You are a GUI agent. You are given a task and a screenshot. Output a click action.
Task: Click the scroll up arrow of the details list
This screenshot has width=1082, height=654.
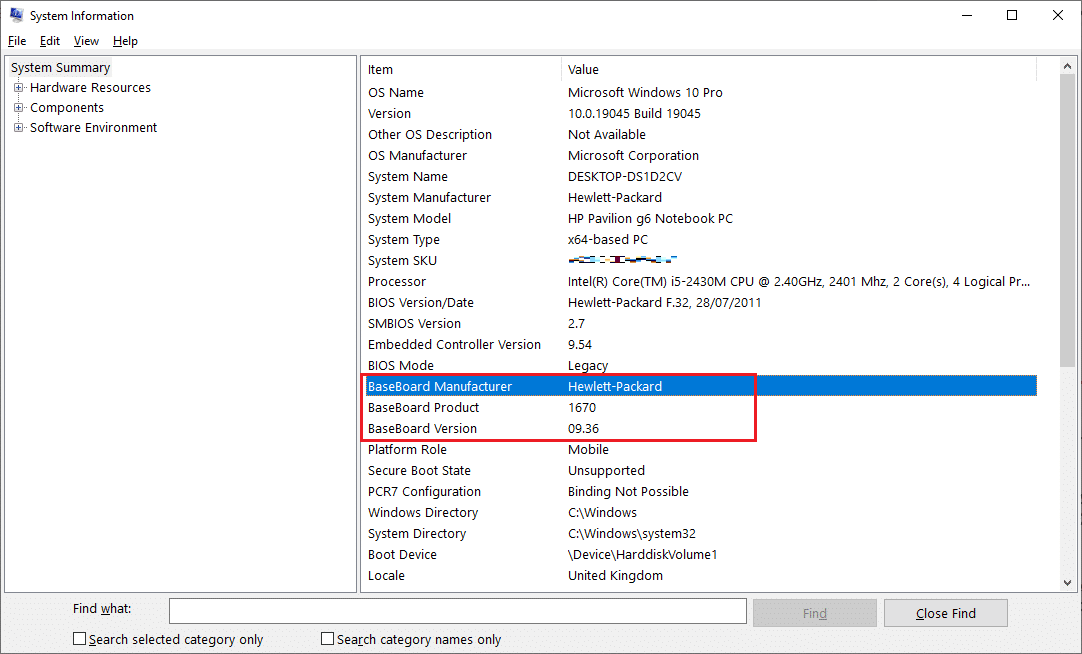[1068, 67]
